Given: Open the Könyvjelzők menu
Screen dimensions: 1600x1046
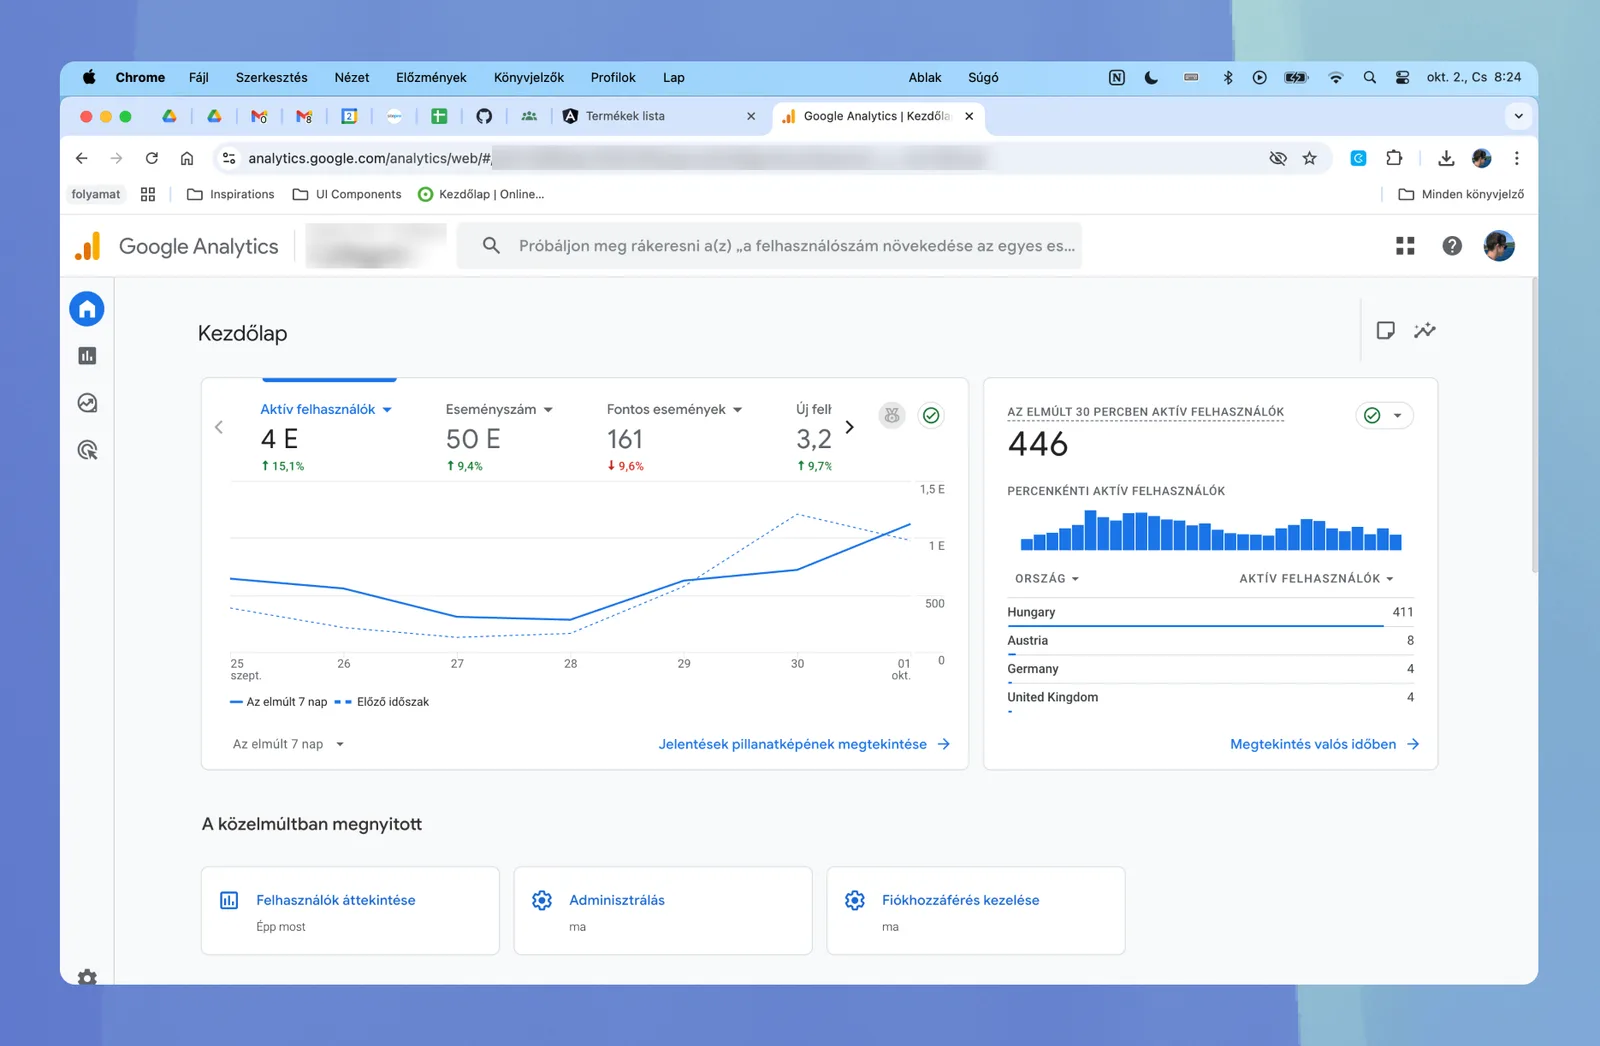Looking at the screenshot, I should [529, 77].
